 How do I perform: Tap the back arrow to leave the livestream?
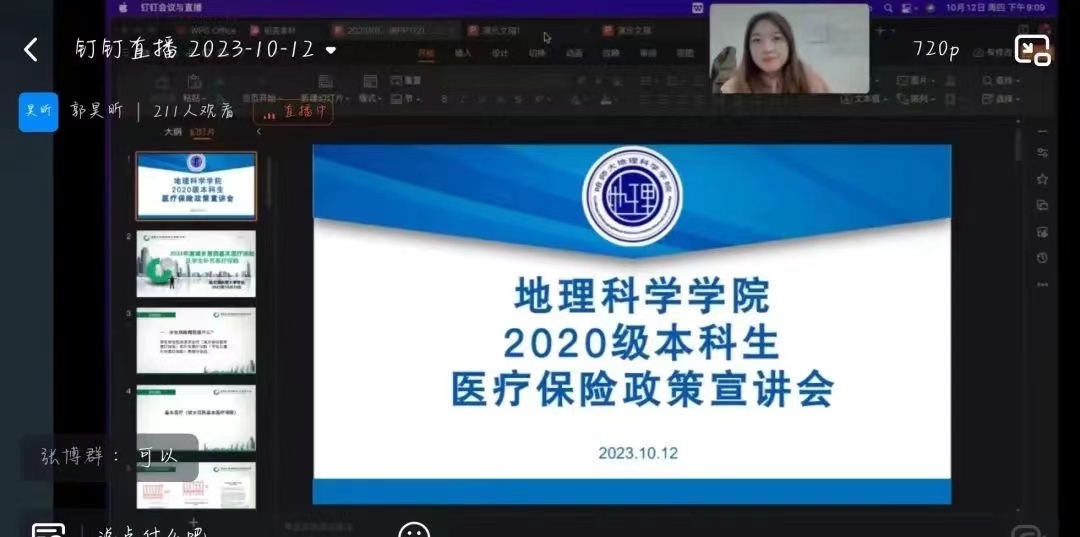[x=30, y=49]
